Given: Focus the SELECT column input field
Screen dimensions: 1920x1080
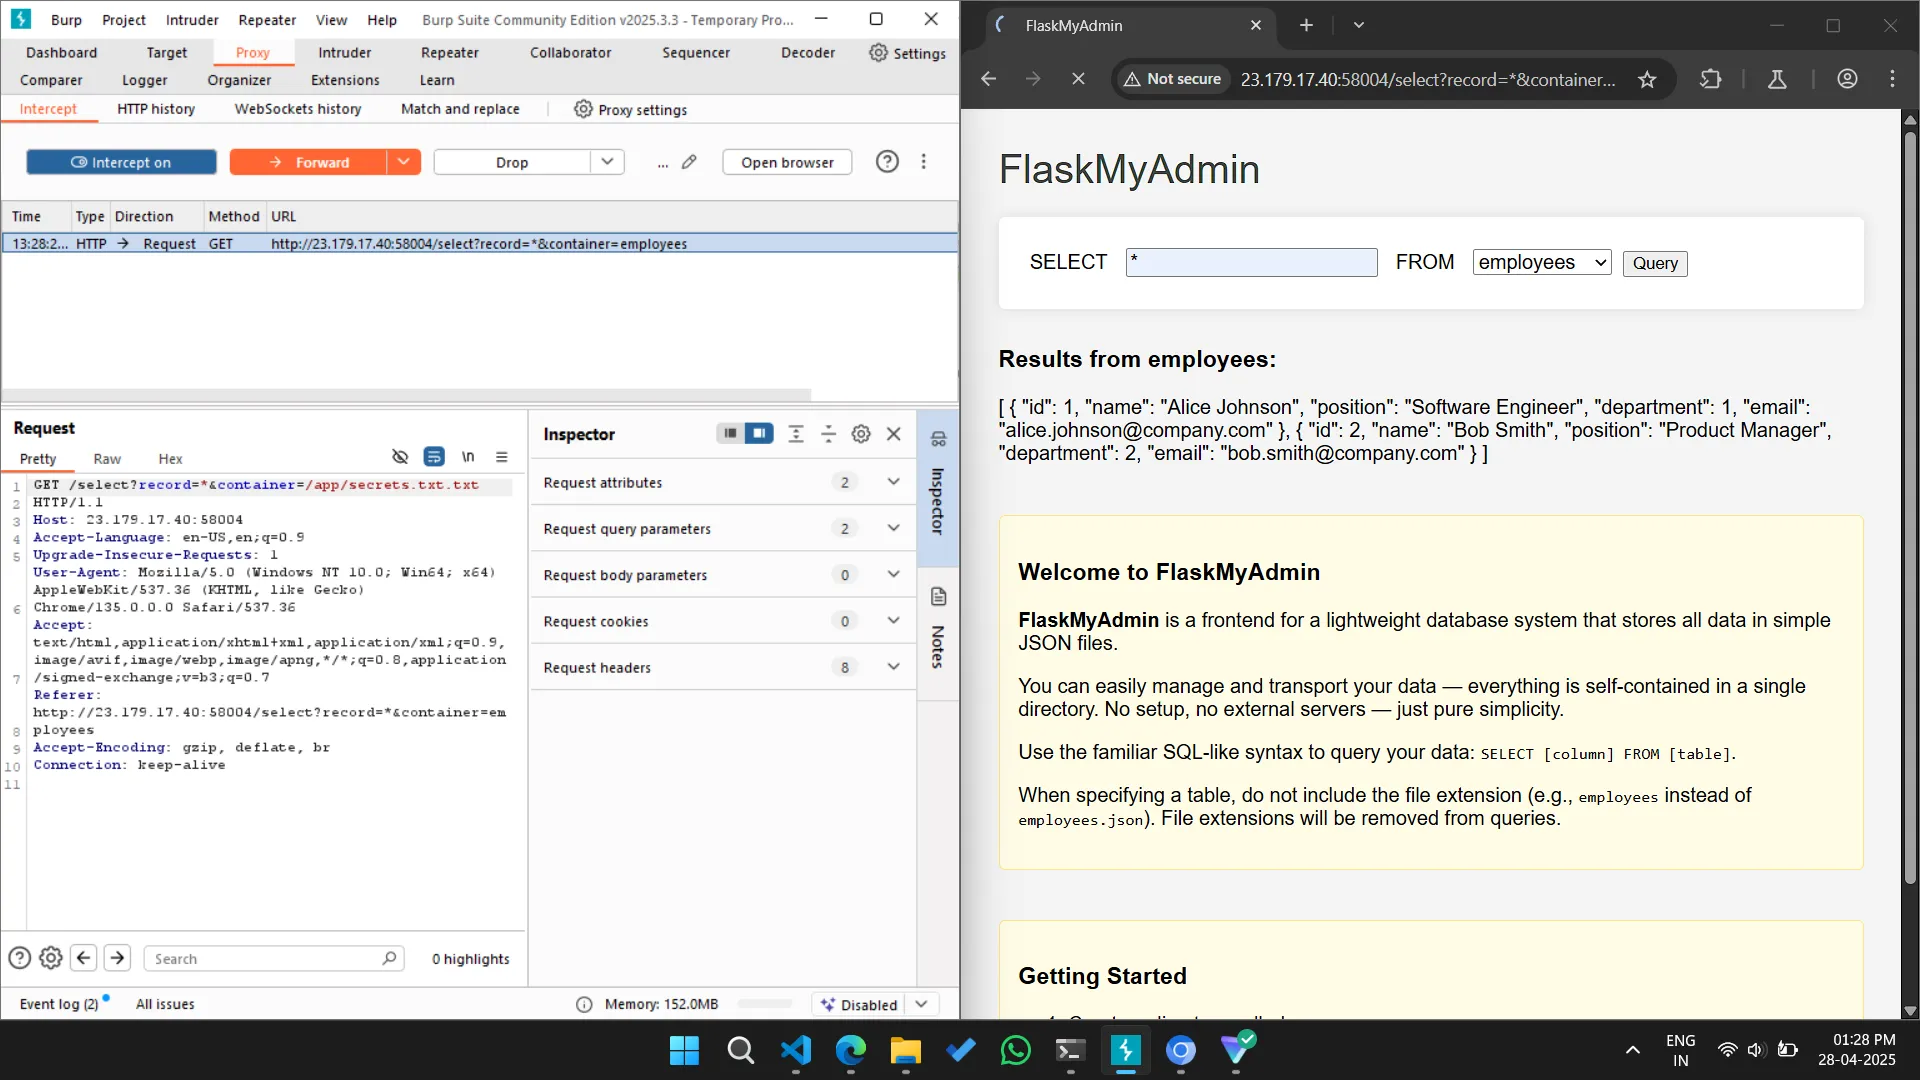Looking at the screenshot, I should [x=1251, y=262].
